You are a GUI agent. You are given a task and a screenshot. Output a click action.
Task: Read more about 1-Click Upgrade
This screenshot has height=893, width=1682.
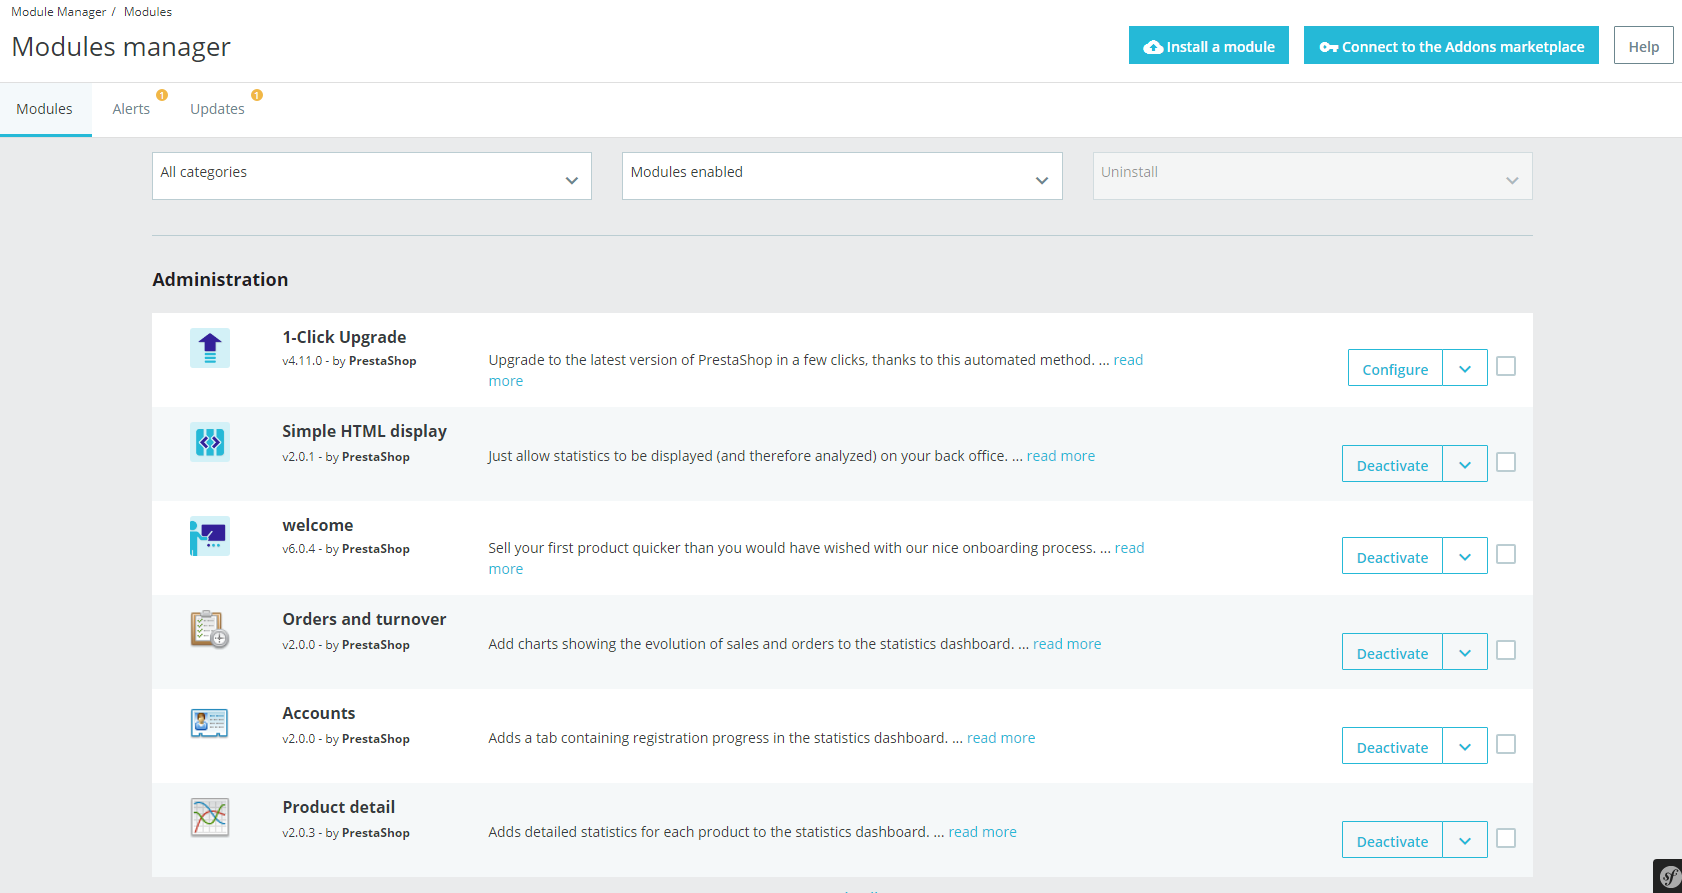point(1128,360)
